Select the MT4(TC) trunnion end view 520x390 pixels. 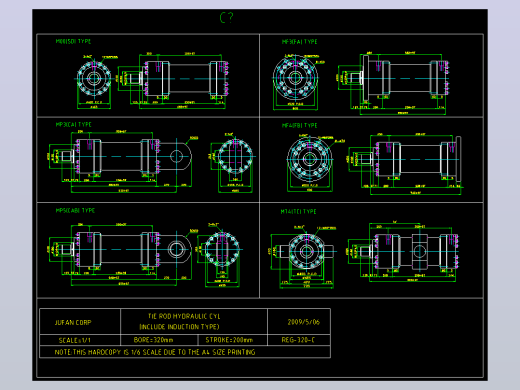[x=306, y=251]
